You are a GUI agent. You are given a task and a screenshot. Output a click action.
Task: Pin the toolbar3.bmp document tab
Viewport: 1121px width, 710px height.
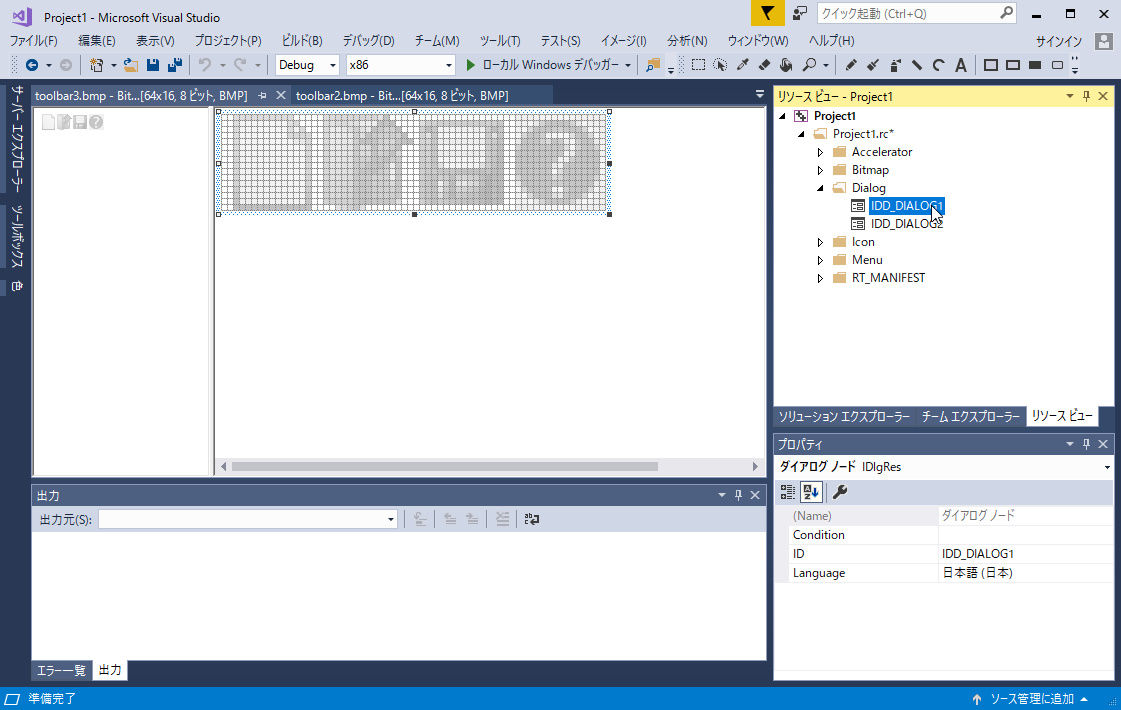pos(262,95)
